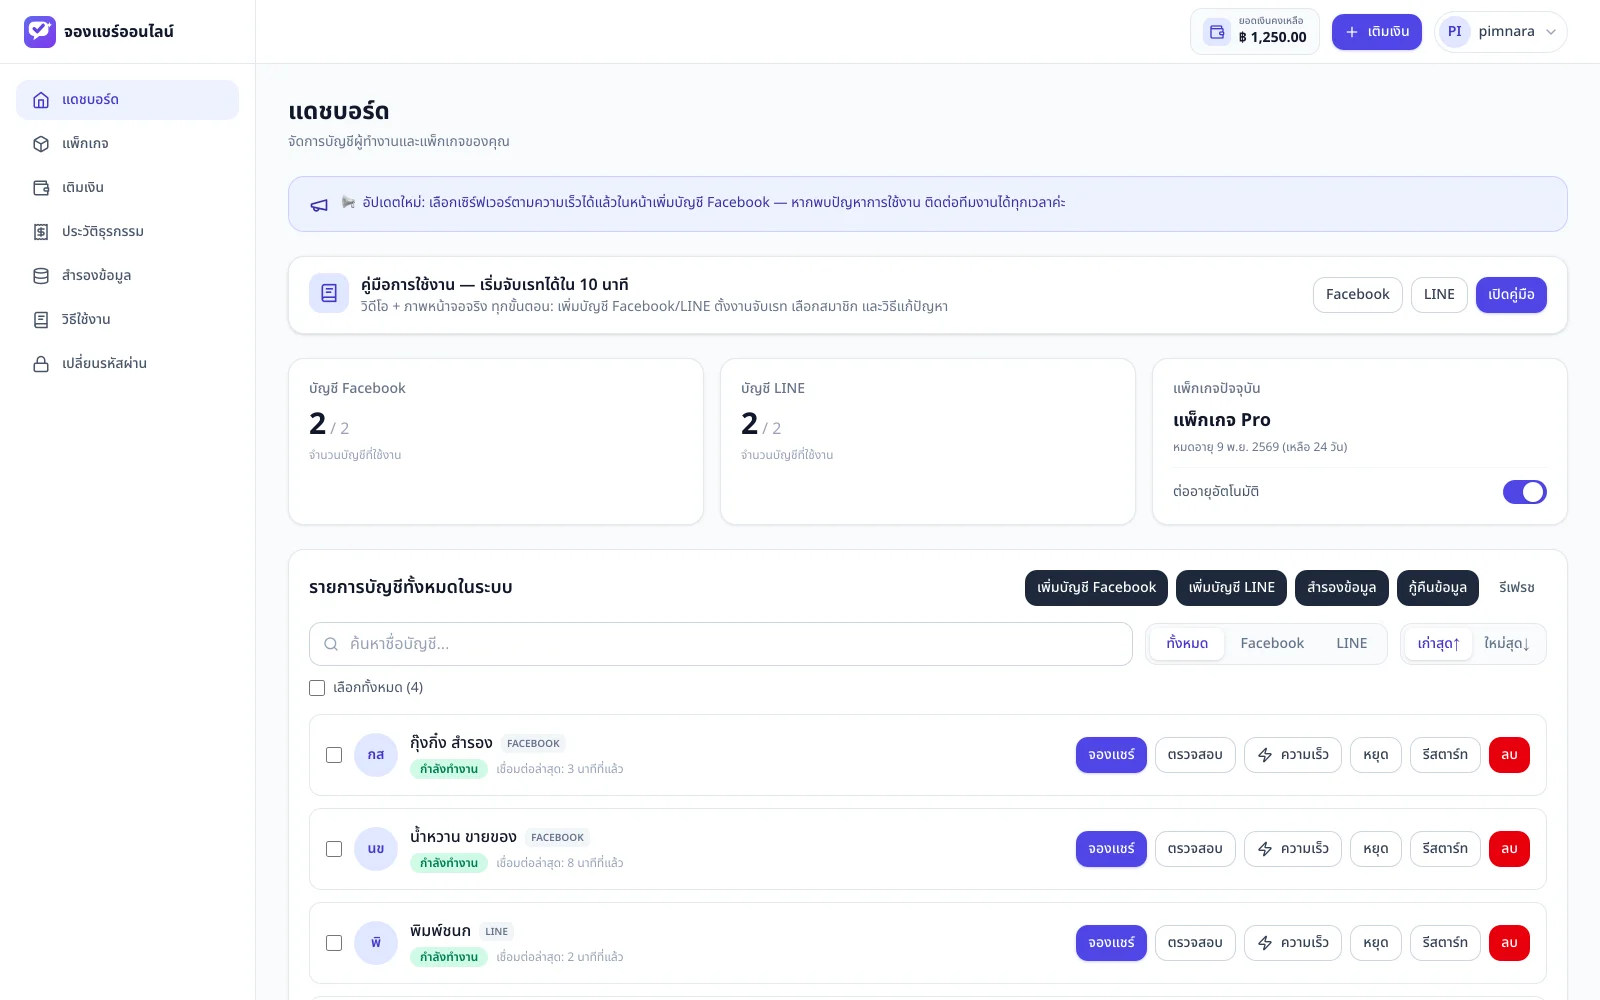Select the Facebook filter tab

pos(1272,644)
